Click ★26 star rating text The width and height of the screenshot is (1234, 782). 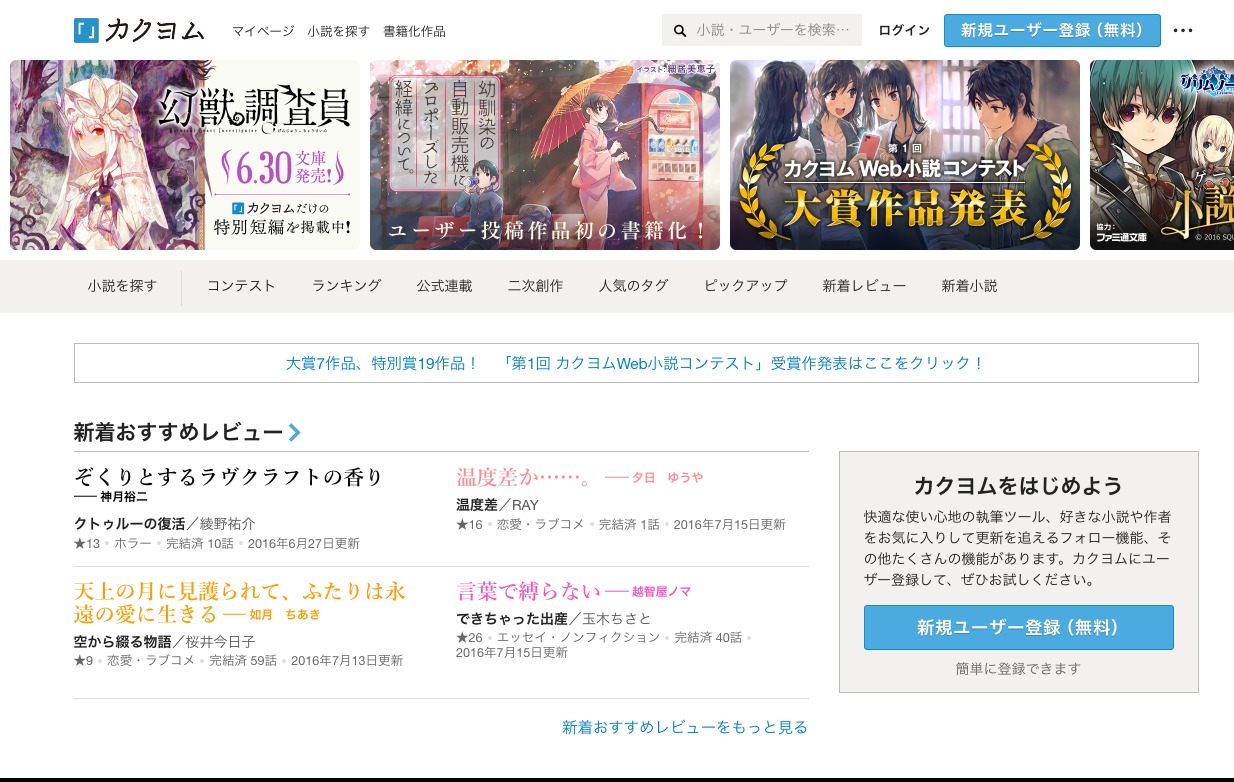[x=470, y=637]
